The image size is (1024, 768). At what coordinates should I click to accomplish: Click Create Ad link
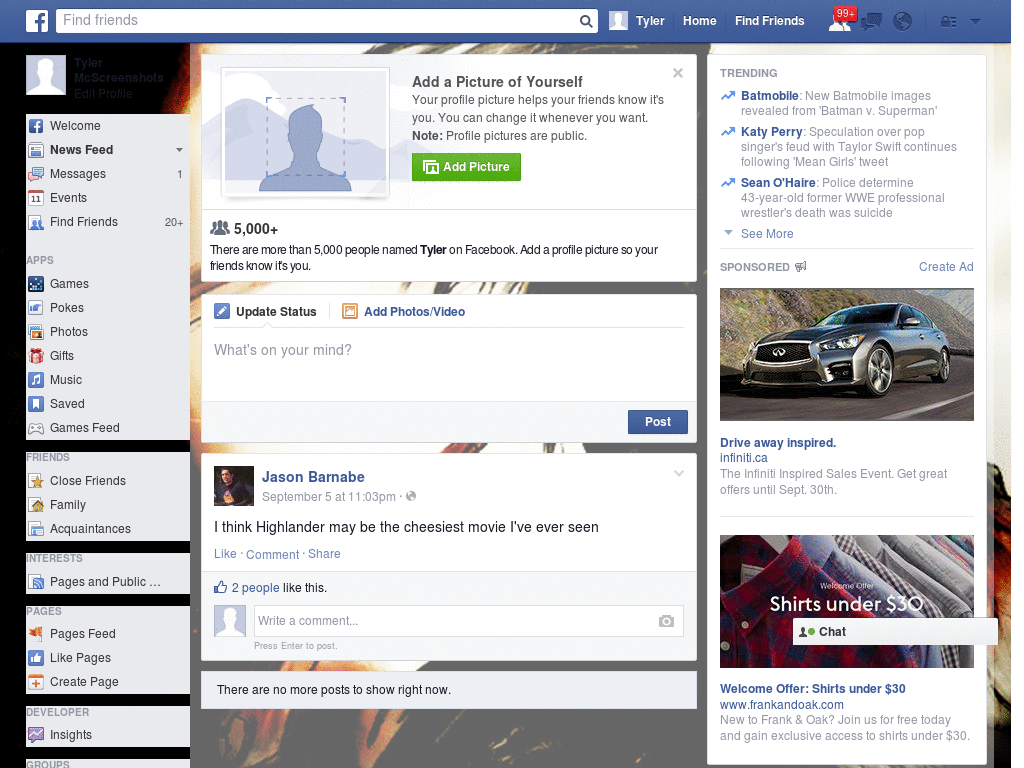(946, 266)
